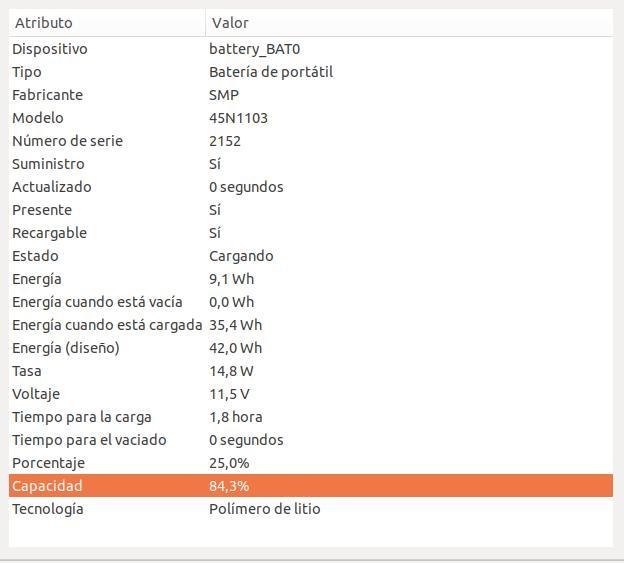Select the Recargable attribute label
Image resolution: width=624 pixels, height=563 pixels.
[49, 233]
